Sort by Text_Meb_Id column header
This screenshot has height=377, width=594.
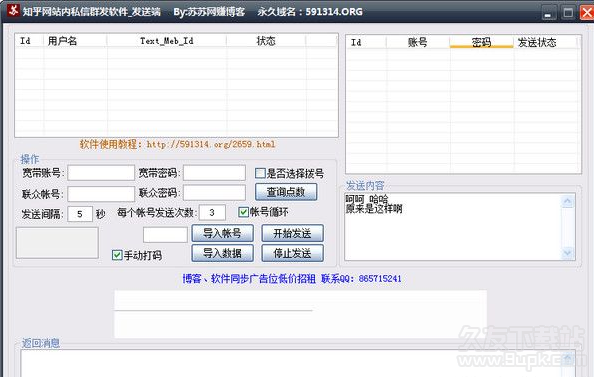pos(167,41)
